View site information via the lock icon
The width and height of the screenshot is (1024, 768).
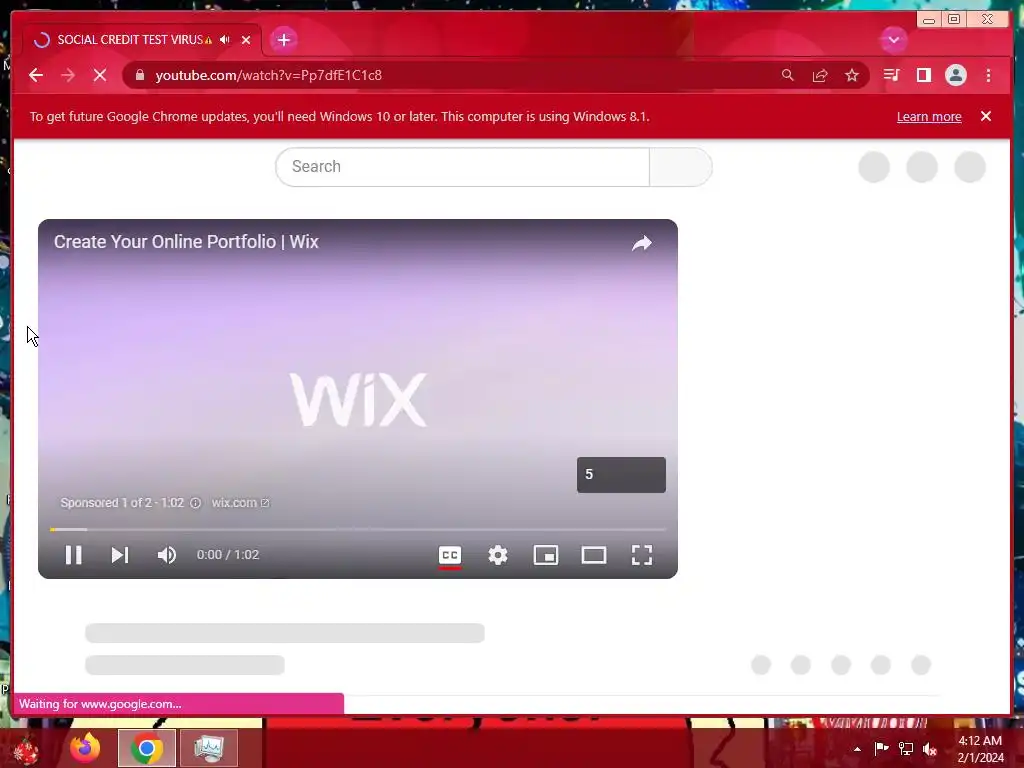pyautogui.click(x=140, y=75)
